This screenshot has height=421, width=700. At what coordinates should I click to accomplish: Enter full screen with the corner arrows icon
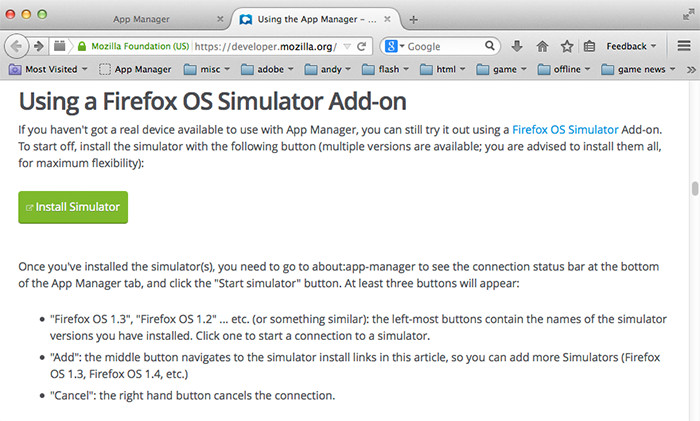click(x=688, y=15)
